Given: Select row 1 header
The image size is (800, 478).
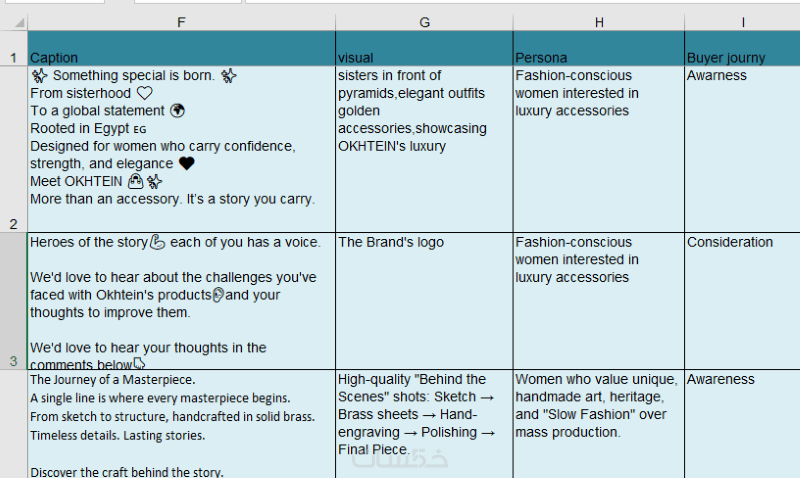Looking at the screenshot, I should pyautogui.click(x=13, y=57).
